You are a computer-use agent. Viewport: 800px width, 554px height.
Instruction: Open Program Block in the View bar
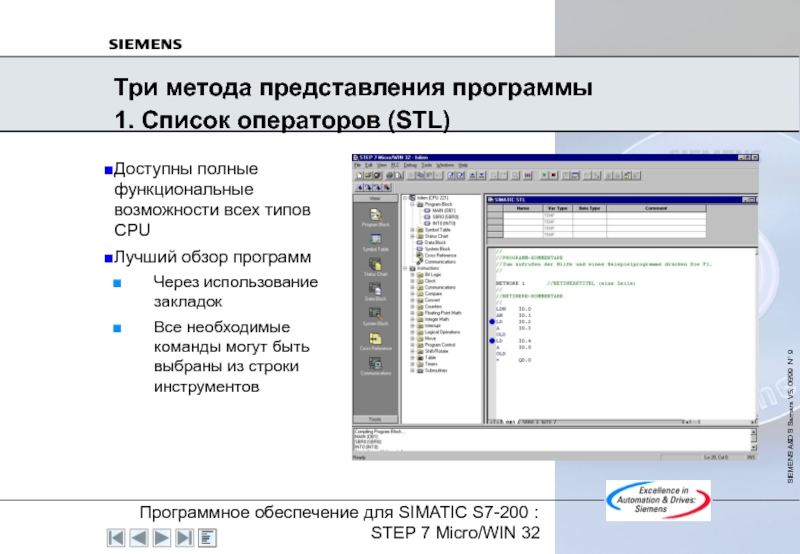coord(374,216)
